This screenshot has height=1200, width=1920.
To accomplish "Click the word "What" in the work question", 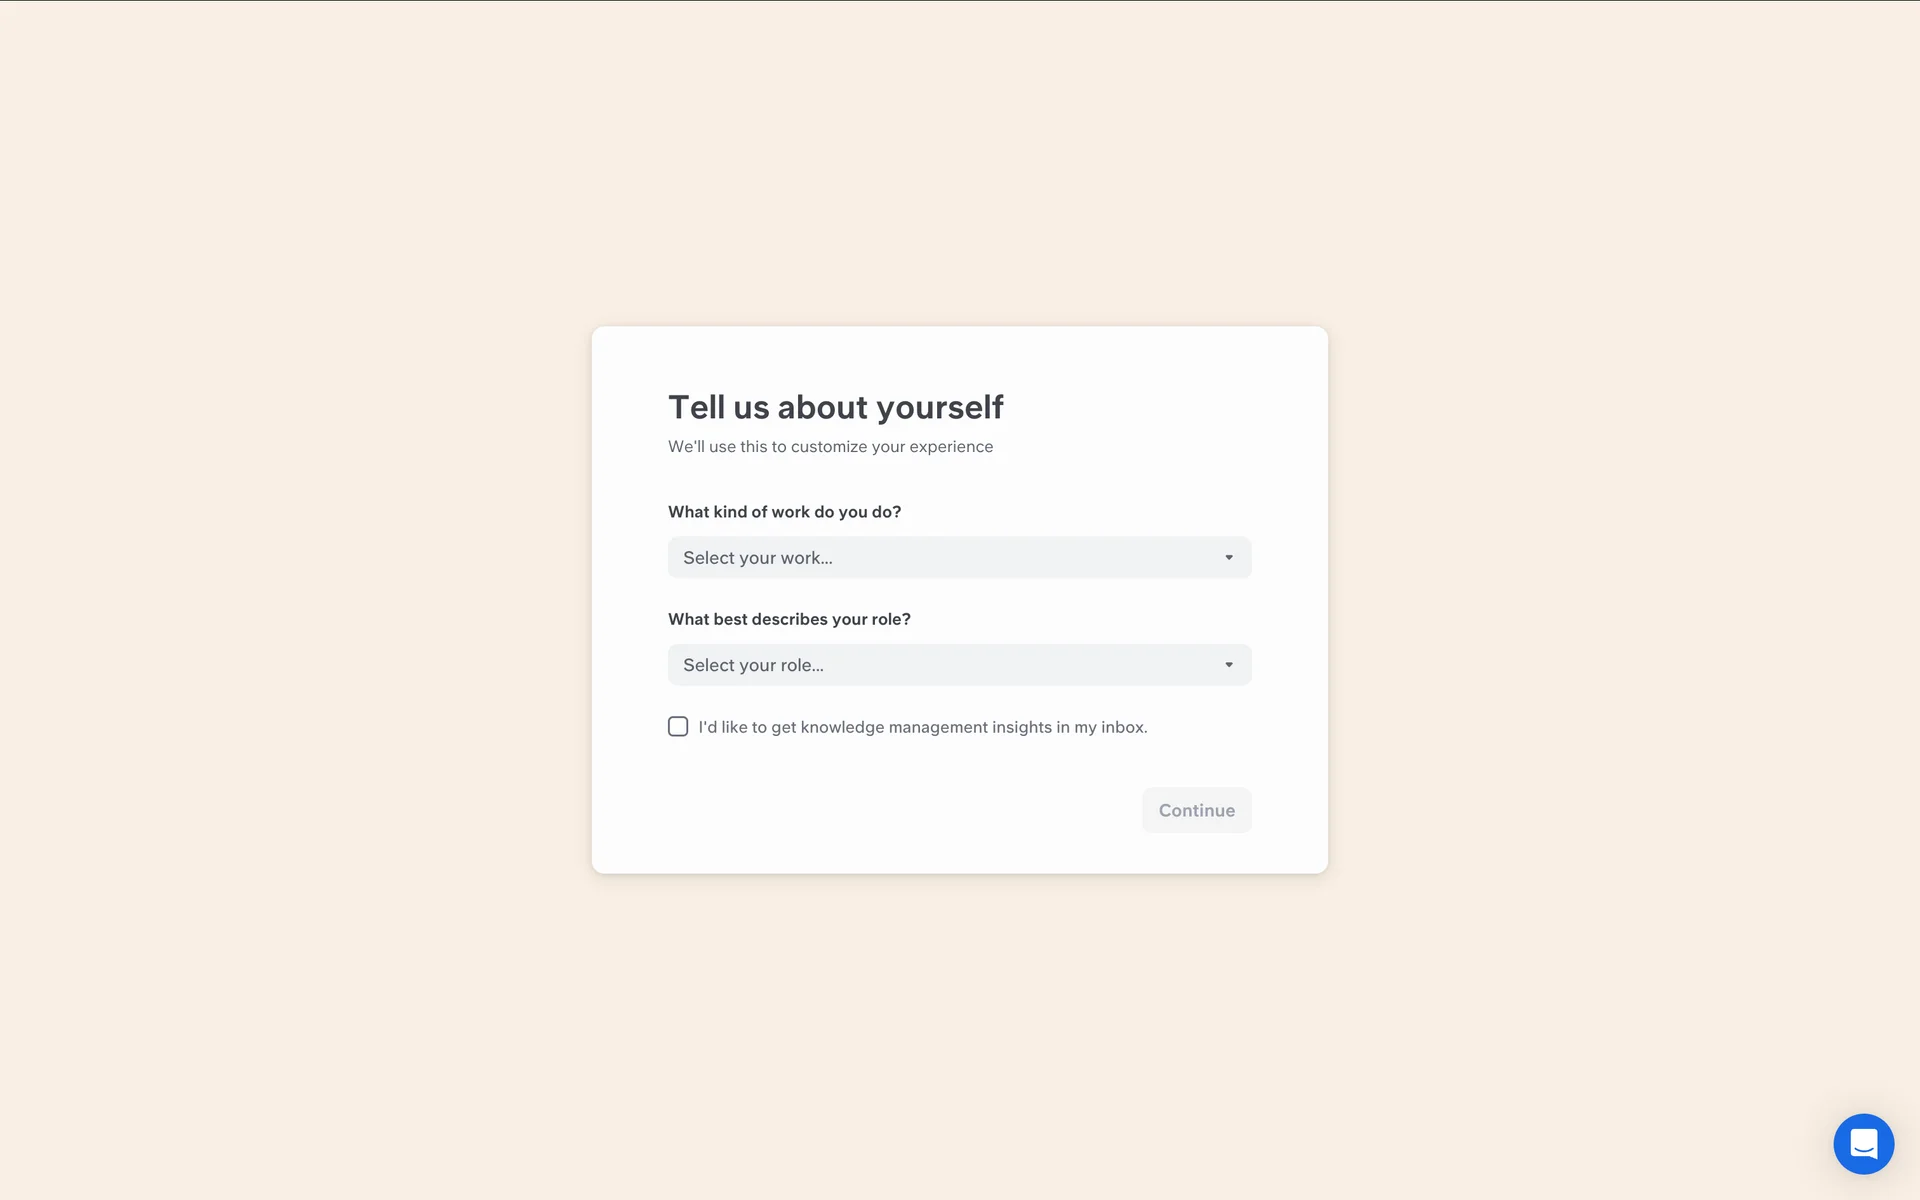I will point(688,512).
